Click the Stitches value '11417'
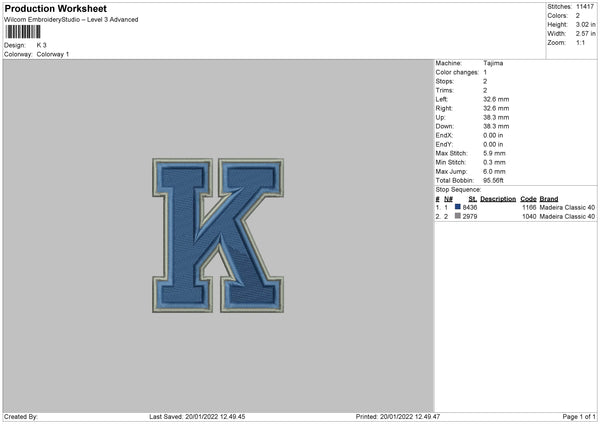This screenshot has width=600, height=424. (x=585, y=7)
